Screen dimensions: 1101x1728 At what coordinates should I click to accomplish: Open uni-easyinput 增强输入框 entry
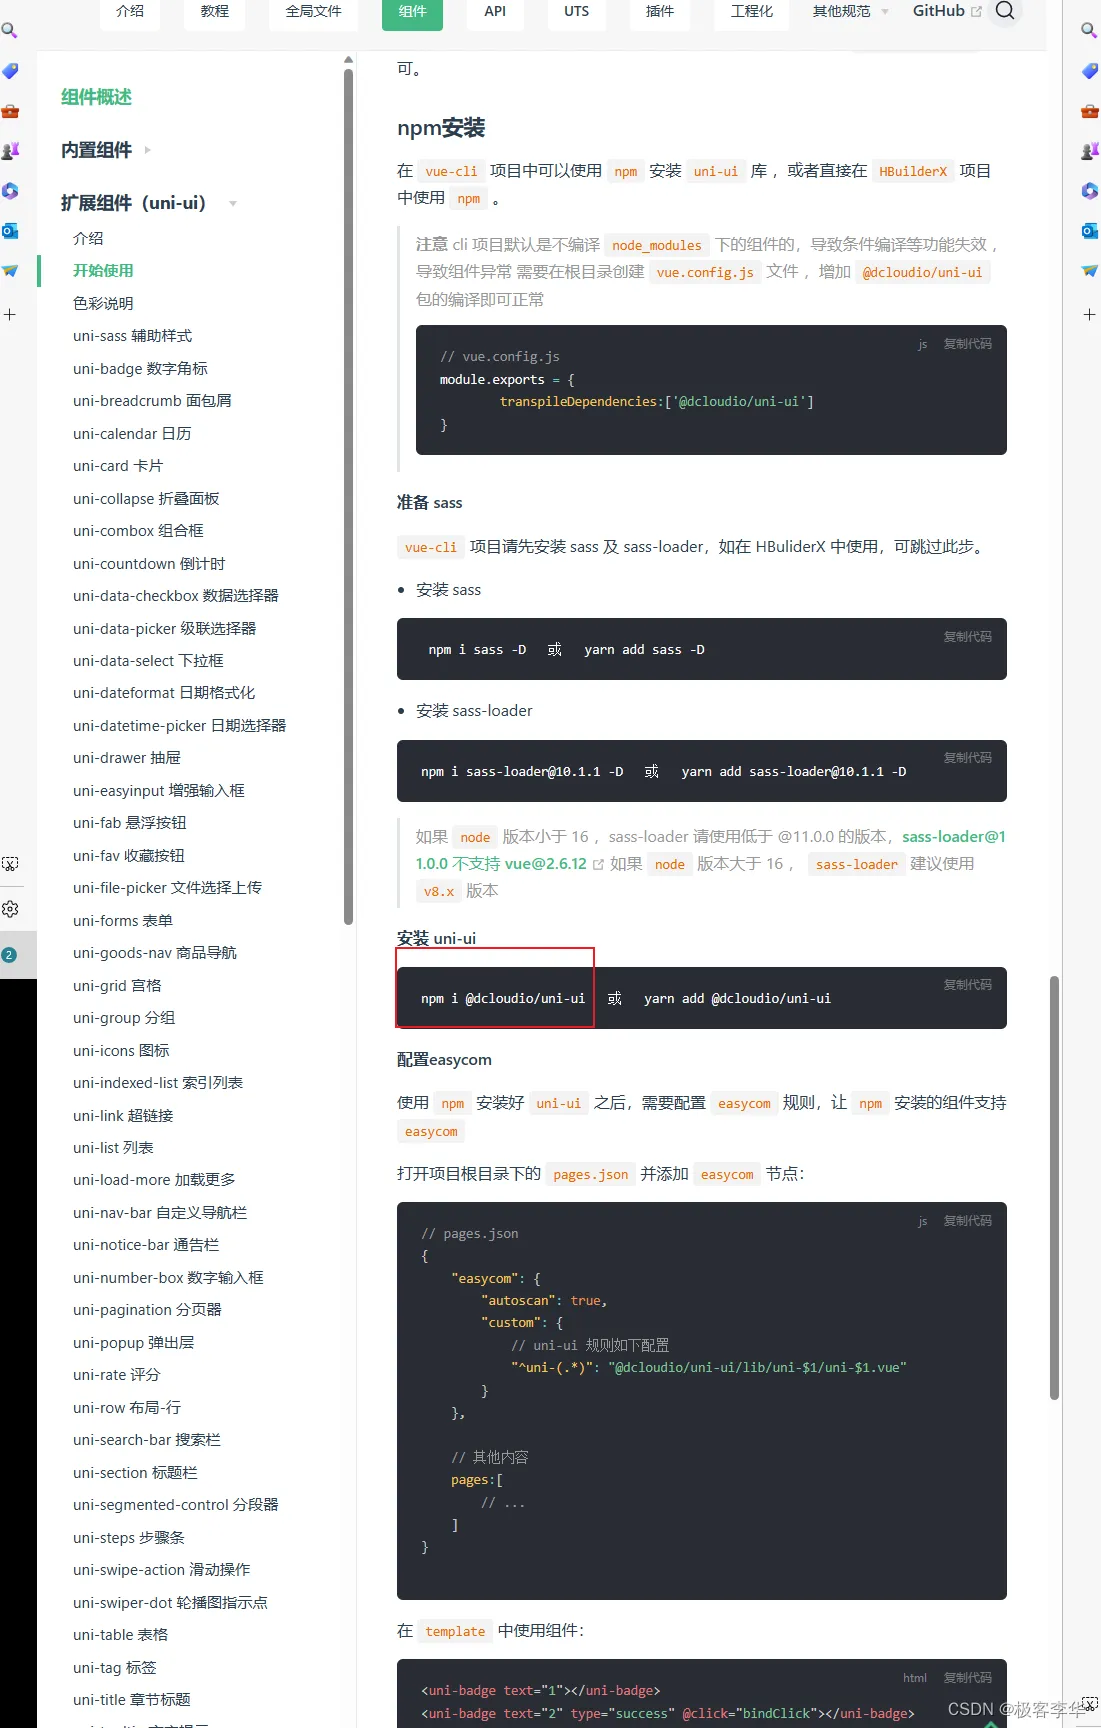click(158, 791)
